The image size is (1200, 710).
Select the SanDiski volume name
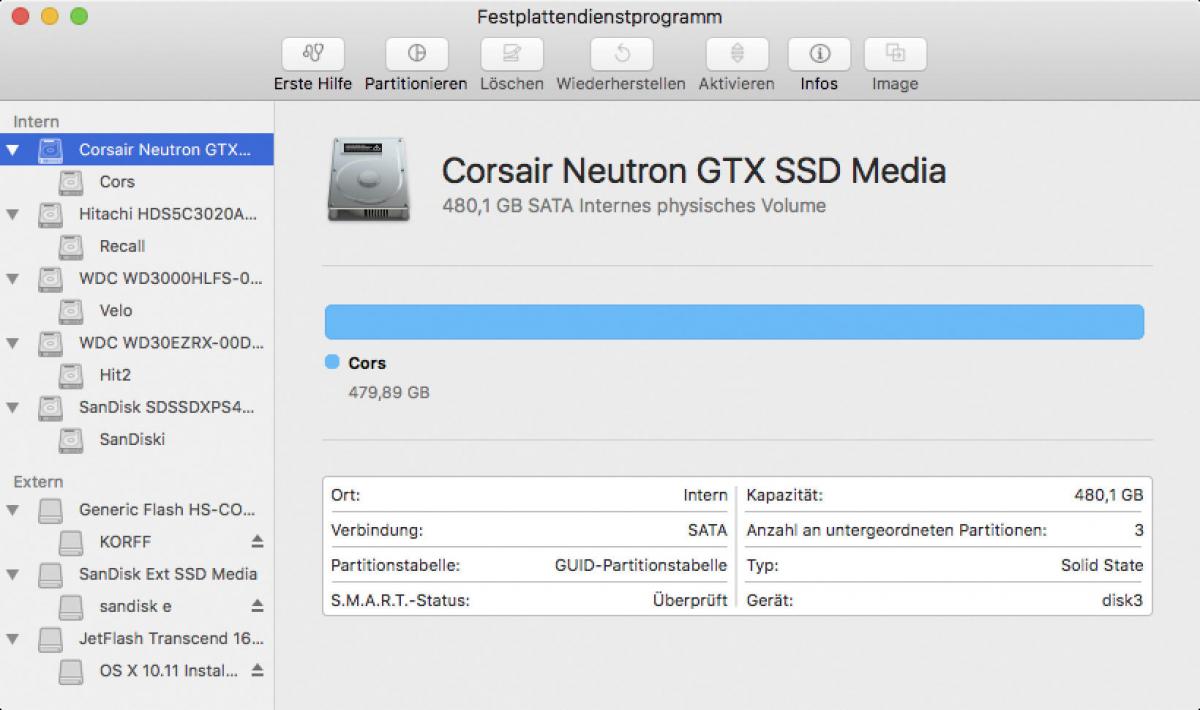(132, 439)
